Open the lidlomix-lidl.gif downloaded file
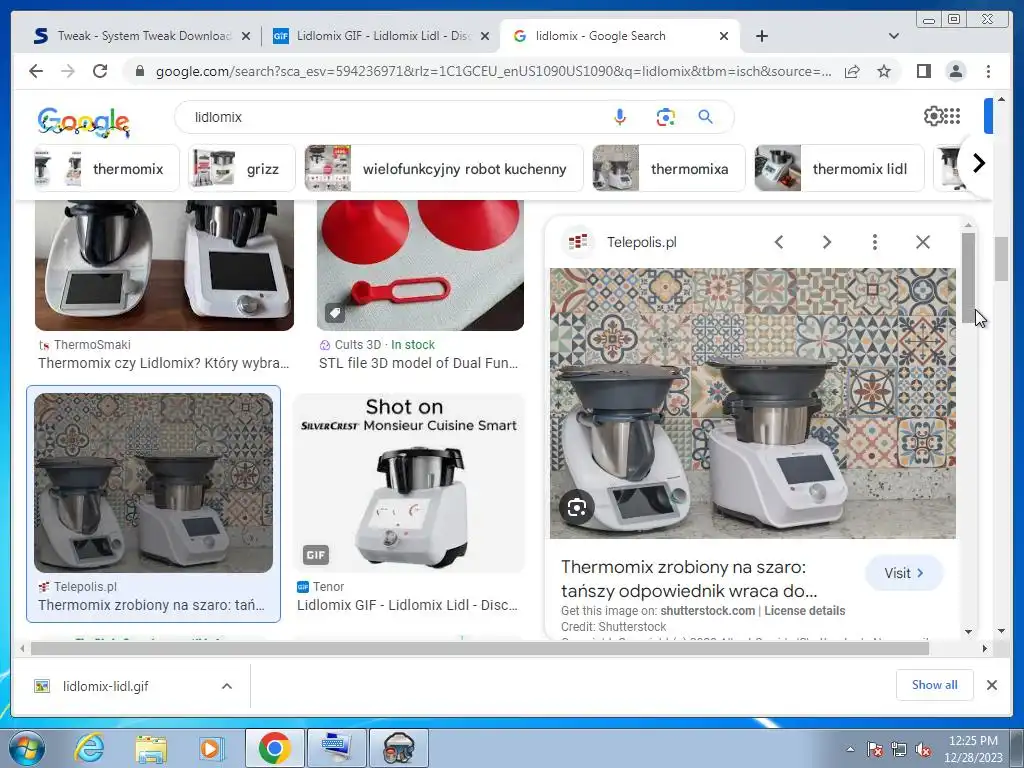The height and width of the screenshot is (768, 1024). [105, 686]
